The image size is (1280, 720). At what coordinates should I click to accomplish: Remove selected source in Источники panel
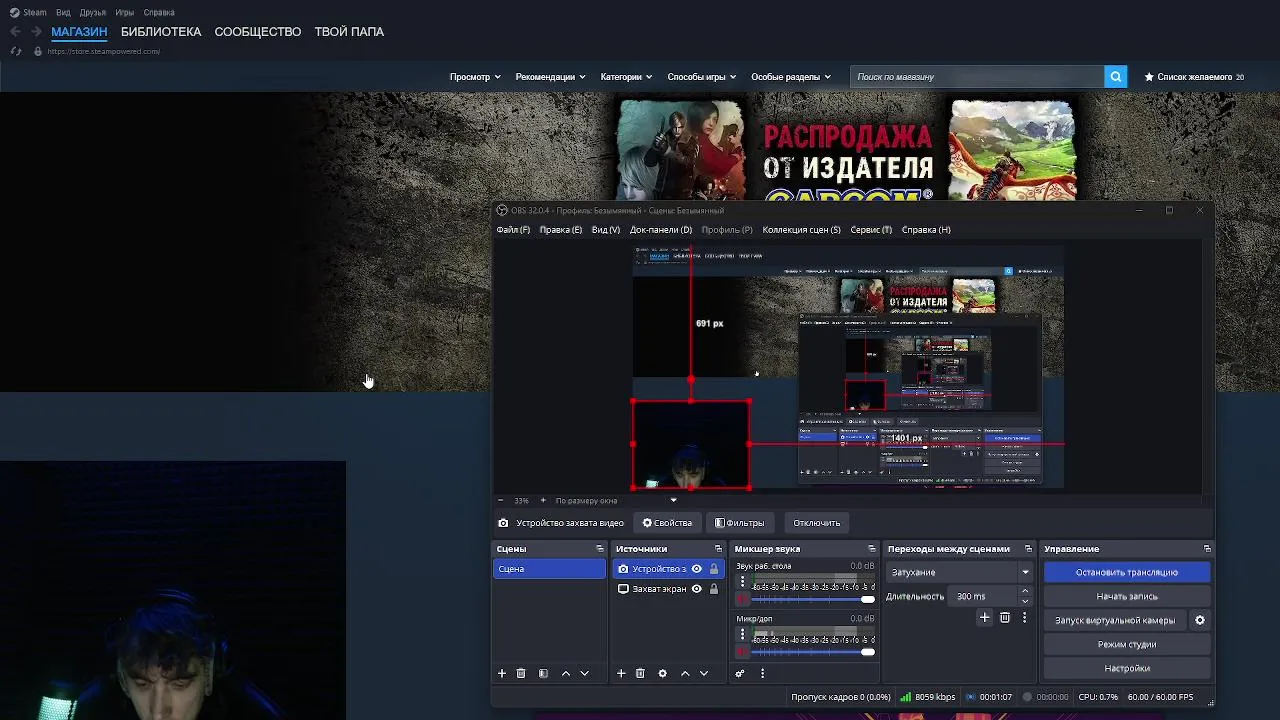(640, 673)
